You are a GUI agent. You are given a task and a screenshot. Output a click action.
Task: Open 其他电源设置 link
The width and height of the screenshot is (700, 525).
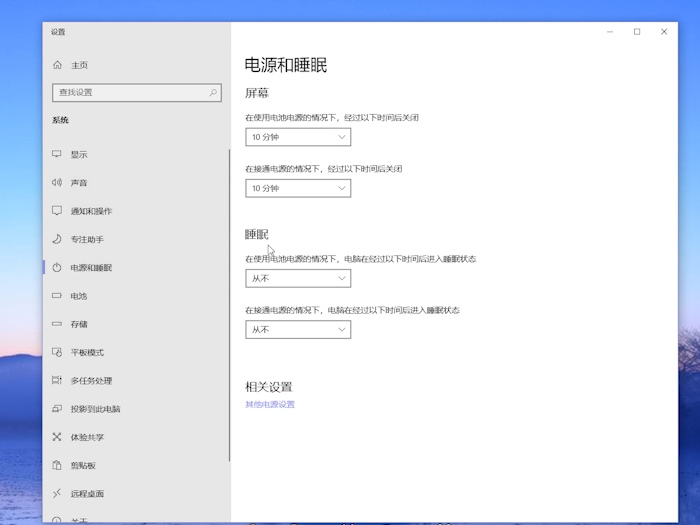pos(270,404)
